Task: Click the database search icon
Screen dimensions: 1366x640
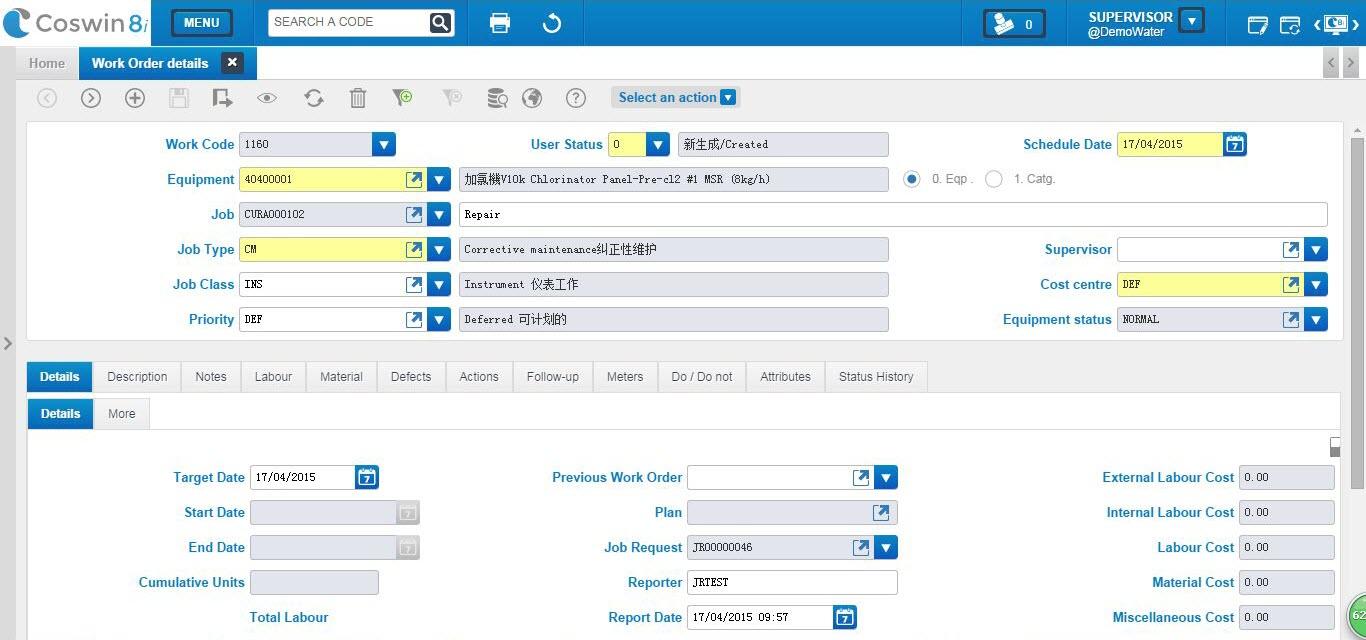Action: click(x=497, y=98)
